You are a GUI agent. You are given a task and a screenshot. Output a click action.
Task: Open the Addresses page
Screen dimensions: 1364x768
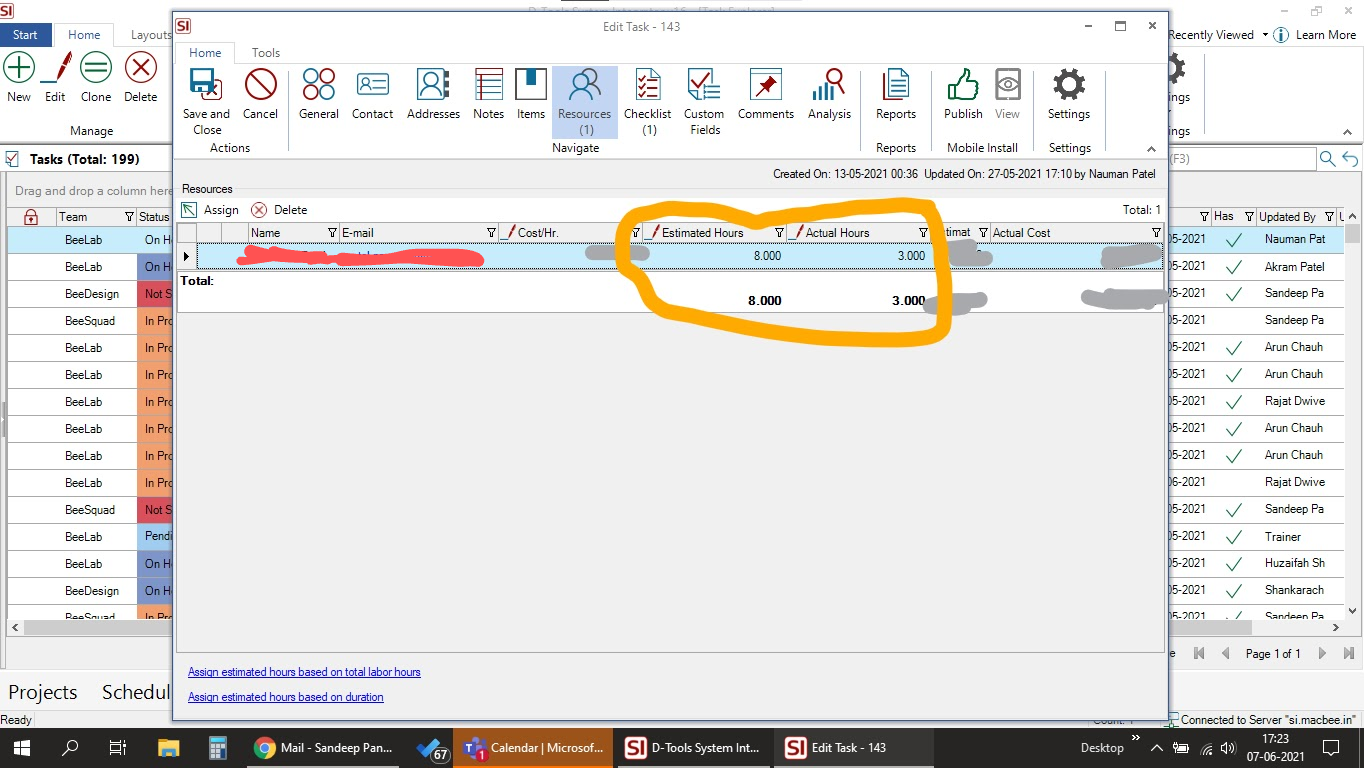[x=432, y=96]
